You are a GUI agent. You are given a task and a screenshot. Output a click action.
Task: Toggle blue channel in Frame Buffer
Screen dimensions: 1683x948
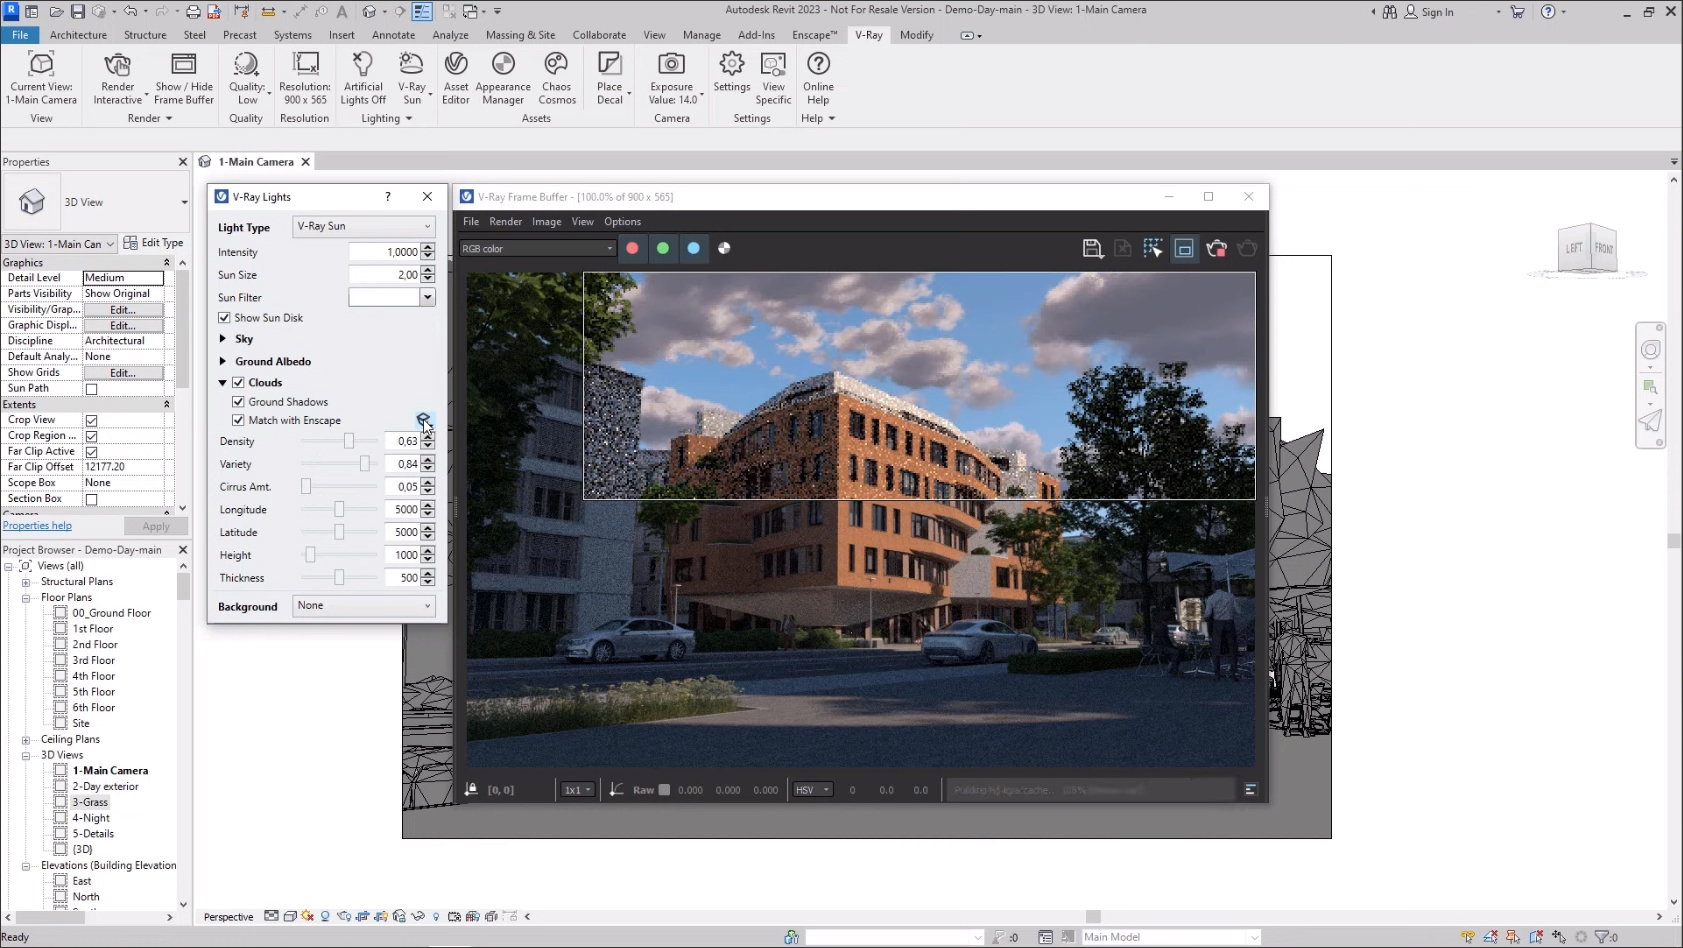click(694, 248)
